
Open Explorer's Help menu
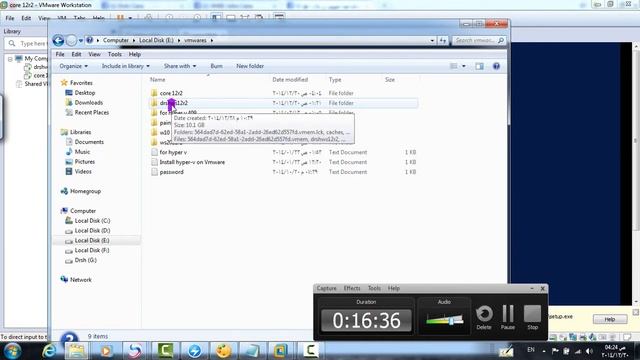click(135, 54)
